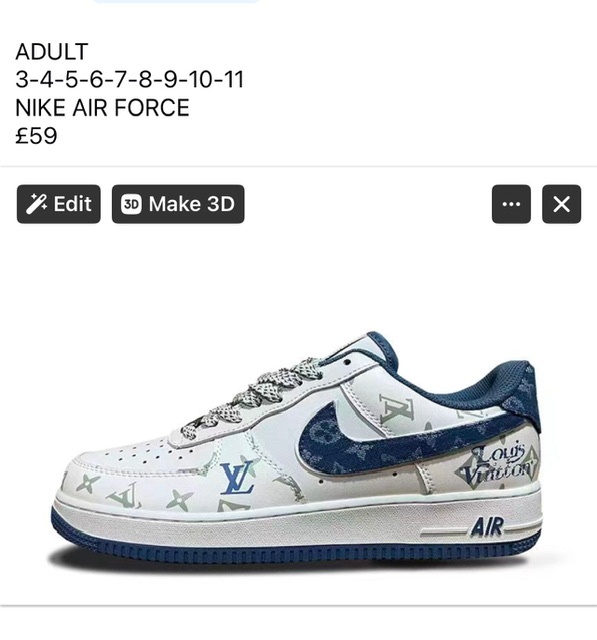Click the blue LV logo on shoe
Image resolution: width=597 pixels, height=640 pixels.
click(237, 478)
